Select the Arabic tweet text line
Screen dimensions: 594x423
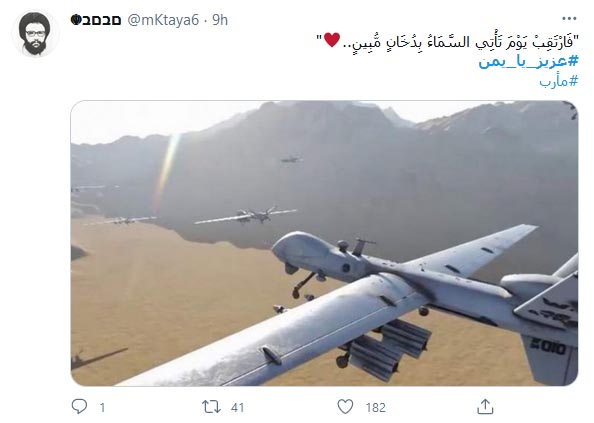(447, 41)
